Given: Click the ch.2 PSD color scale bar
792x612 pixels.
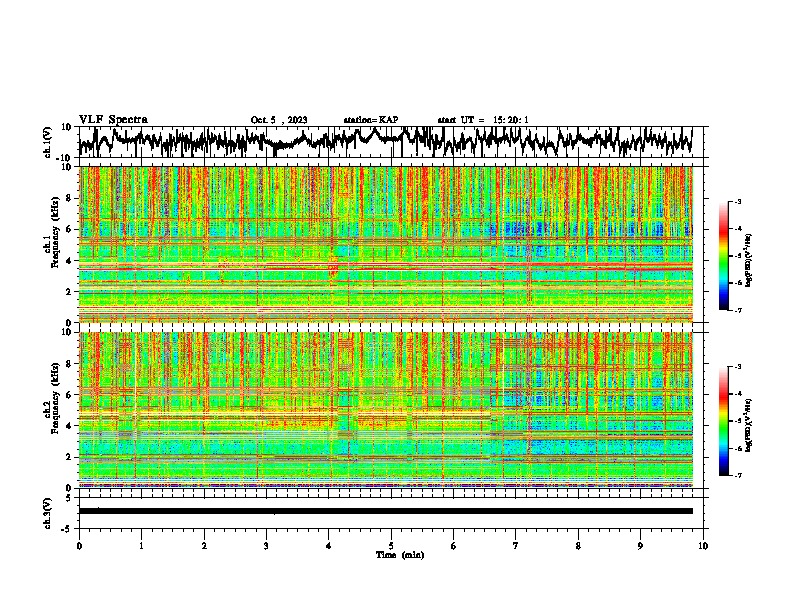Looking at the screenshot, I should coord(723,421).
